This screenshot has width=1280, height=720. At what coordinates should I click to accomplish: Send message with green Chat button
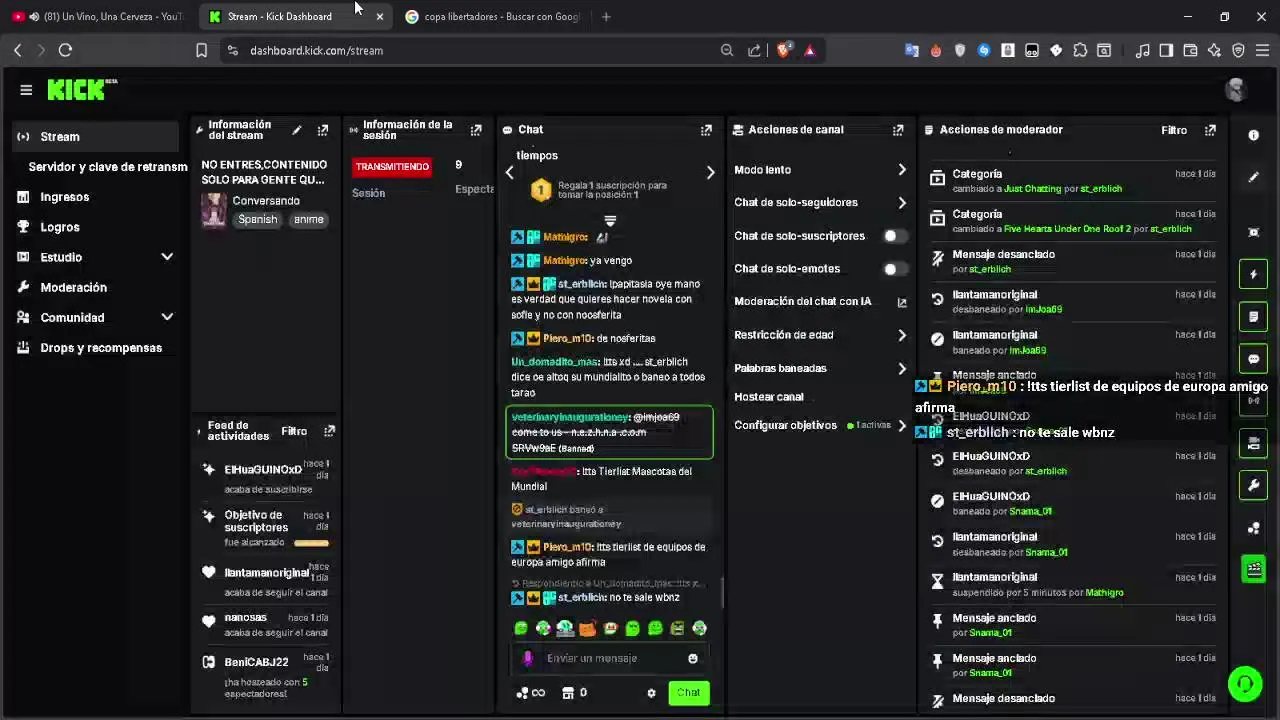click(x=688, y=692)
